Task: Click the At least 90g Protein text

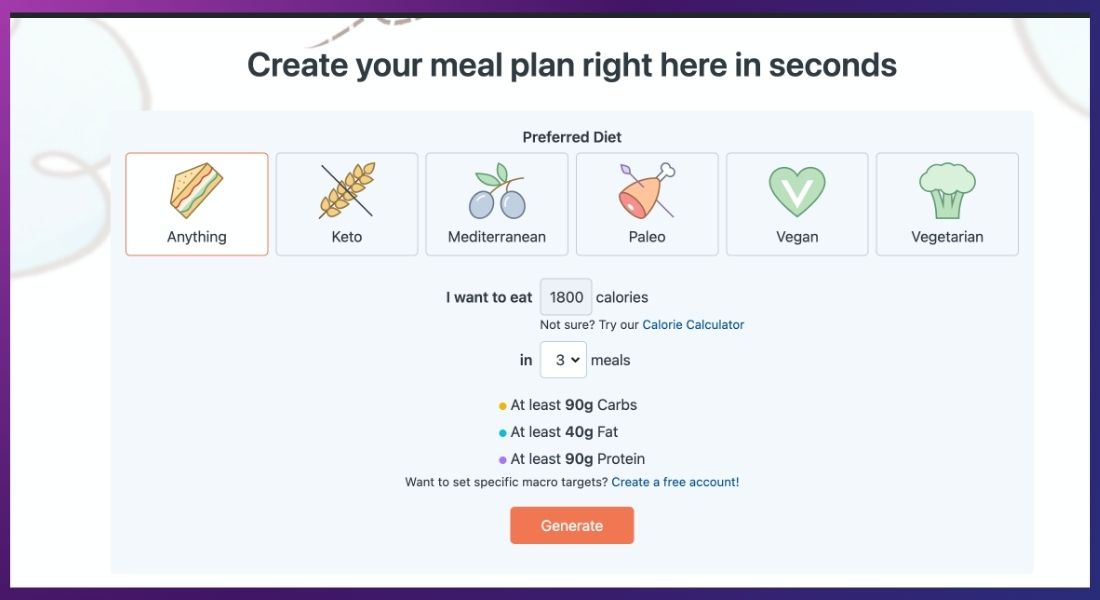Action: click(577, 459)
